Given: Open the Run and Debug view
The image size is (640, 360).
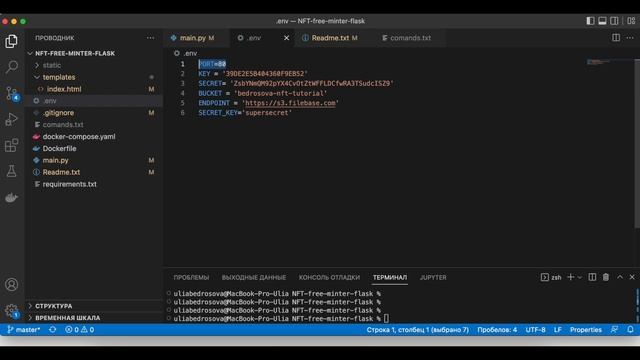Looking at the screenshot, I should (x=11, y=119).
